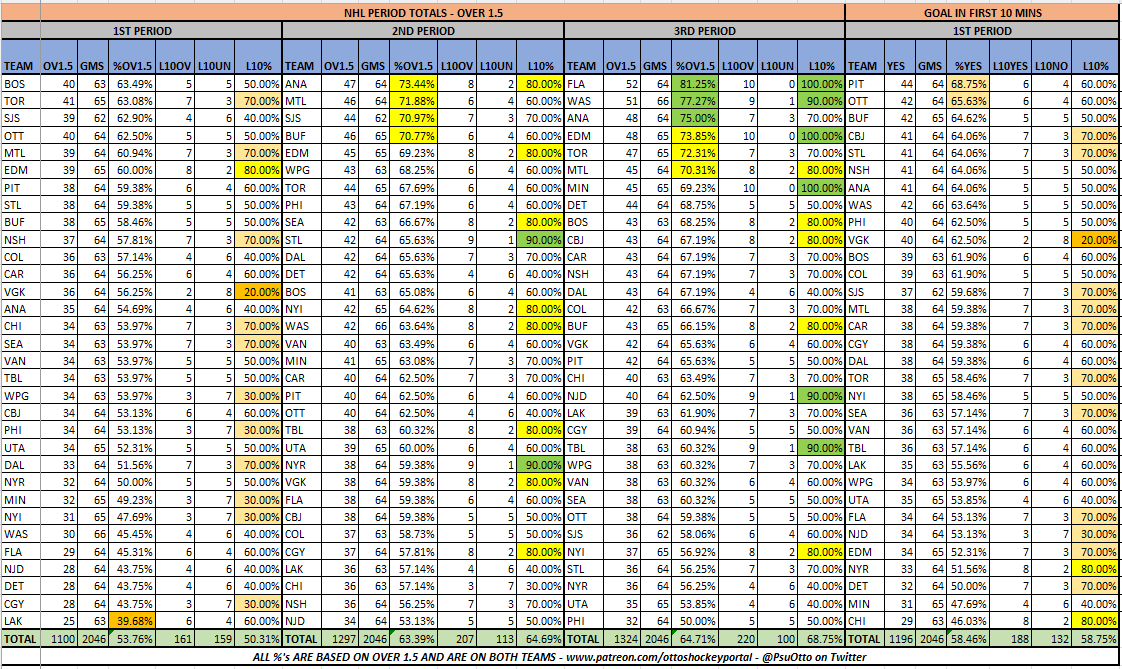1122x669 pixels.
Task: Select the 63.49% cell in BOS 1st period row
Action: coord(132,84)
